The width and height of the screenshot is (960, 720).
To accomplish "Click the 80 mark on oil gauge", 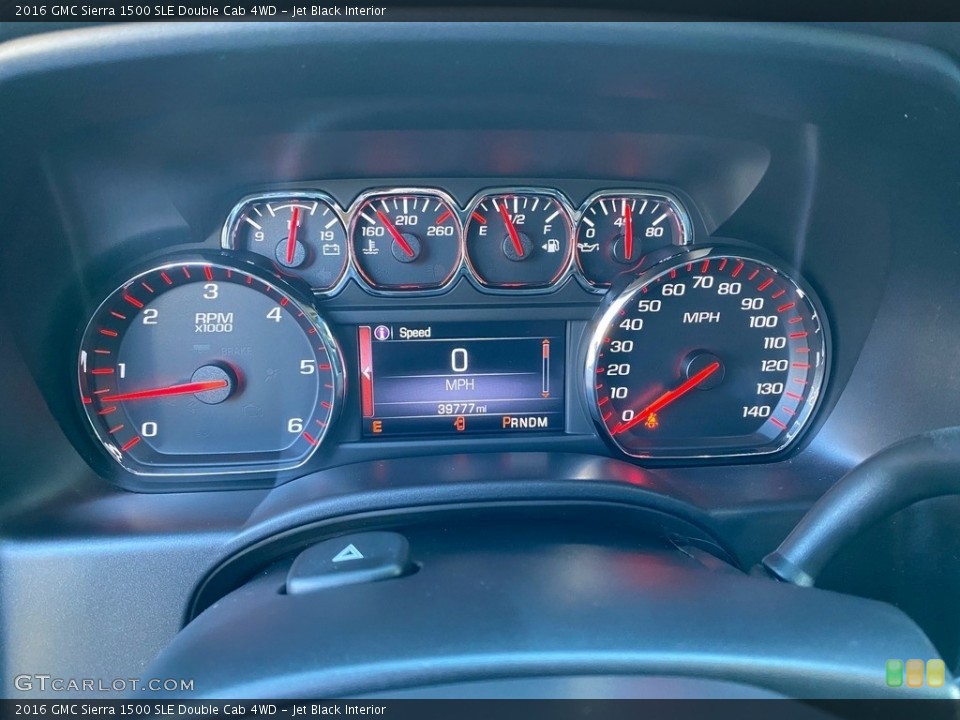I will [654, 232].
